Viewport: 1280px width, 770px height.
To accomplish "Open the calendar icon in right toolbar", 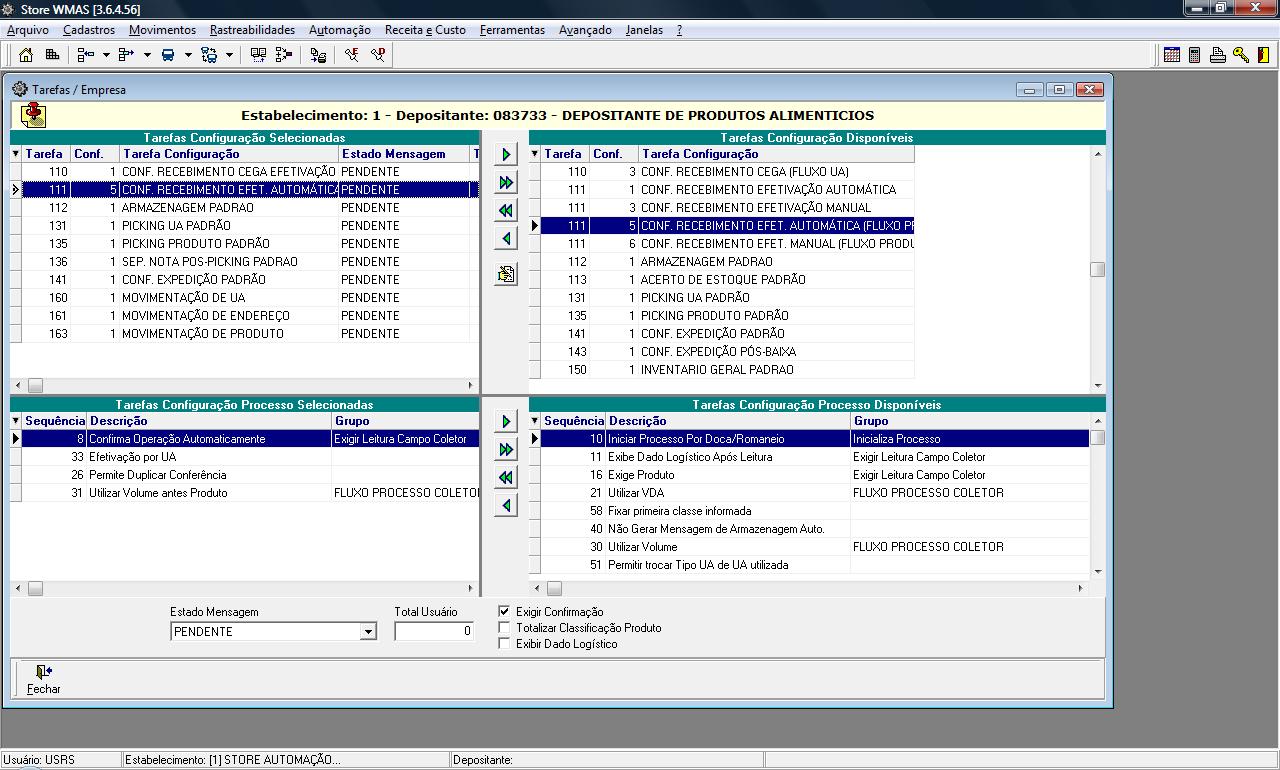I will [x=1173, y=55].
